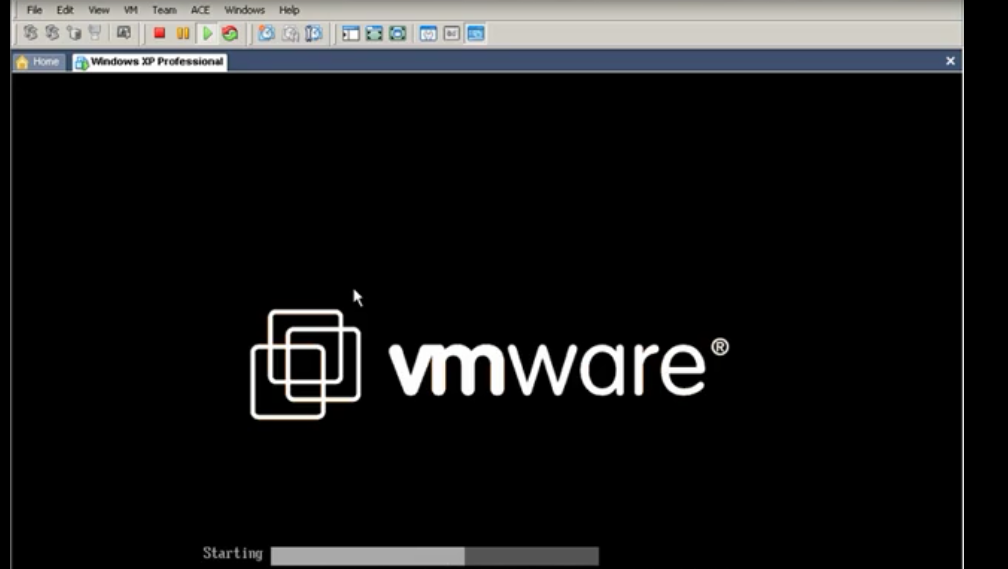Toggle the sidebar view icon

tap(350, 33)
